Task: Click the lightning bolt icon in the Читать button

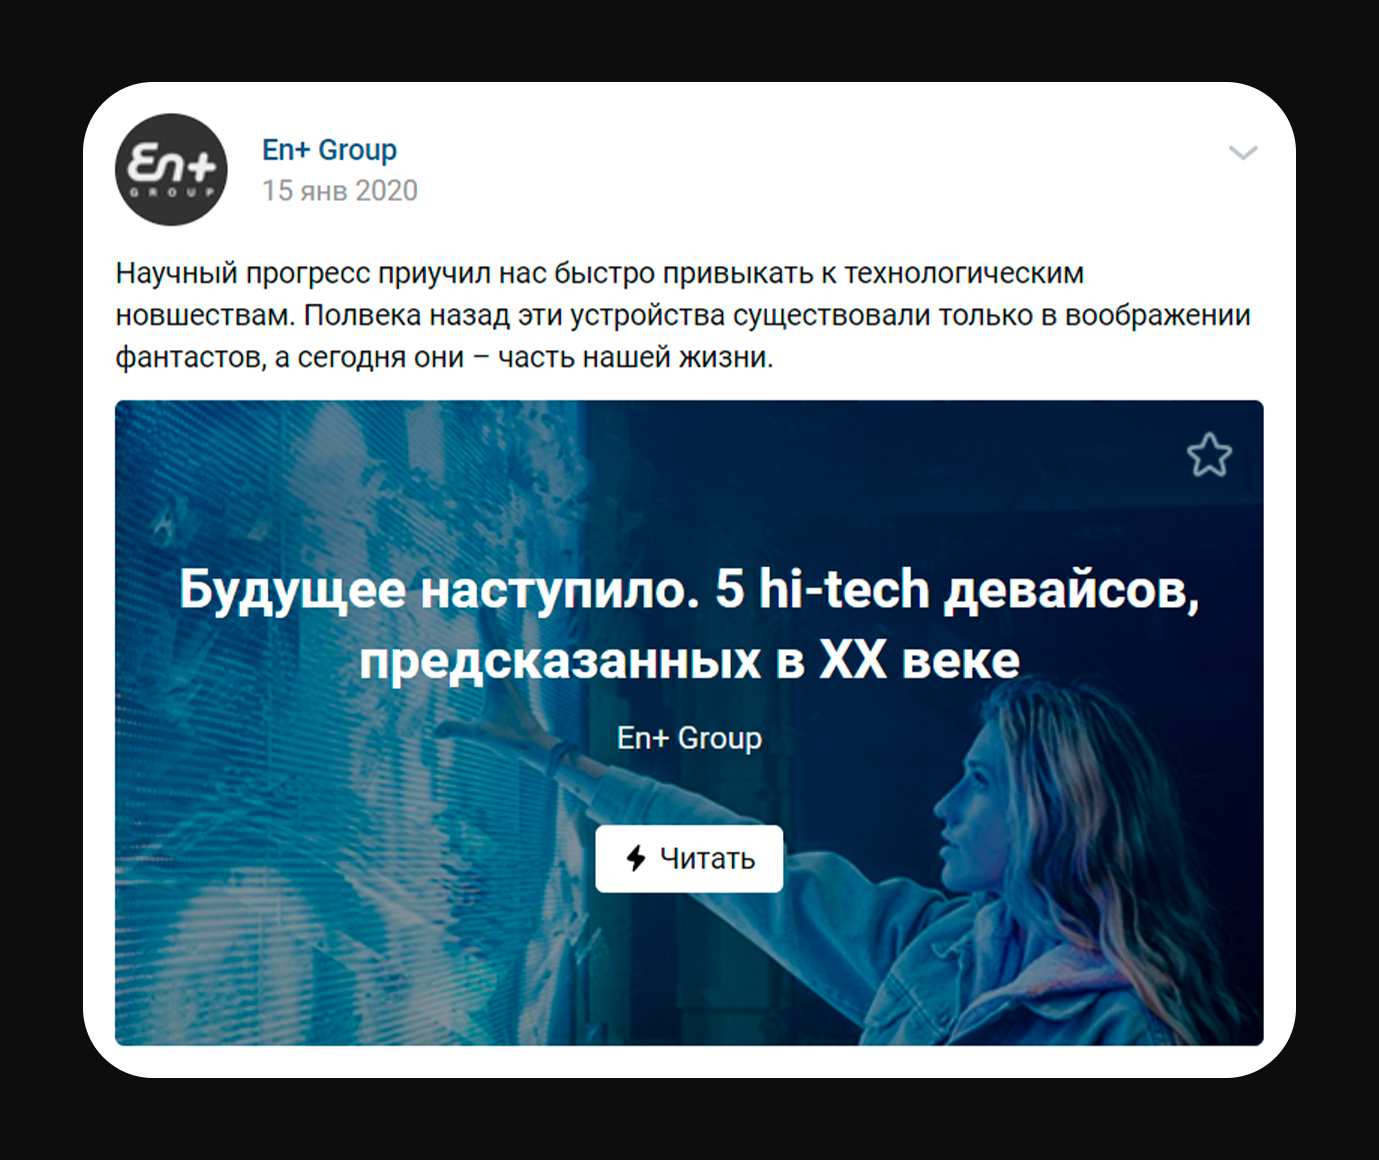Action: (636, 858)
